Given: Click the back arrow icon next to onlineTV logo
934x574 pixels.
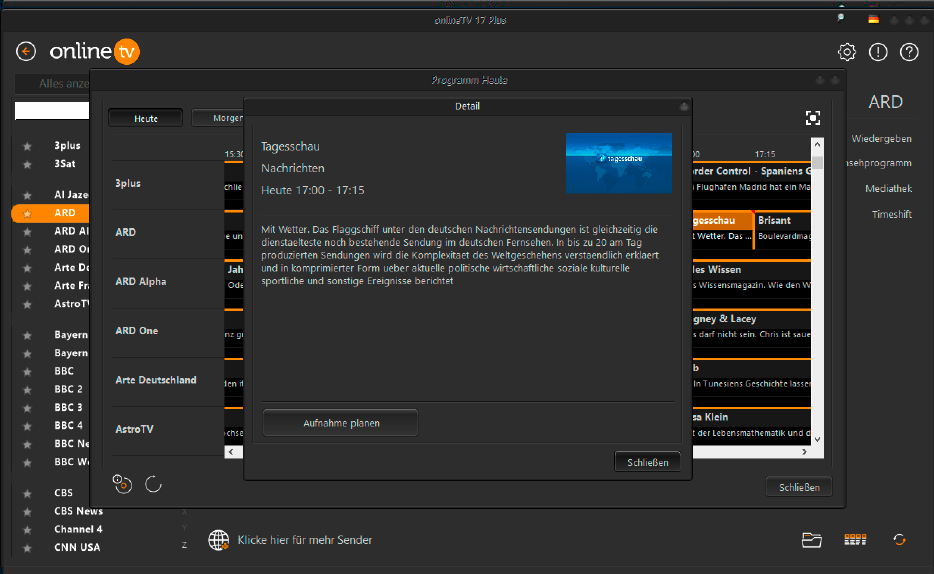Looking at the screenshot, I should (26, 51).
